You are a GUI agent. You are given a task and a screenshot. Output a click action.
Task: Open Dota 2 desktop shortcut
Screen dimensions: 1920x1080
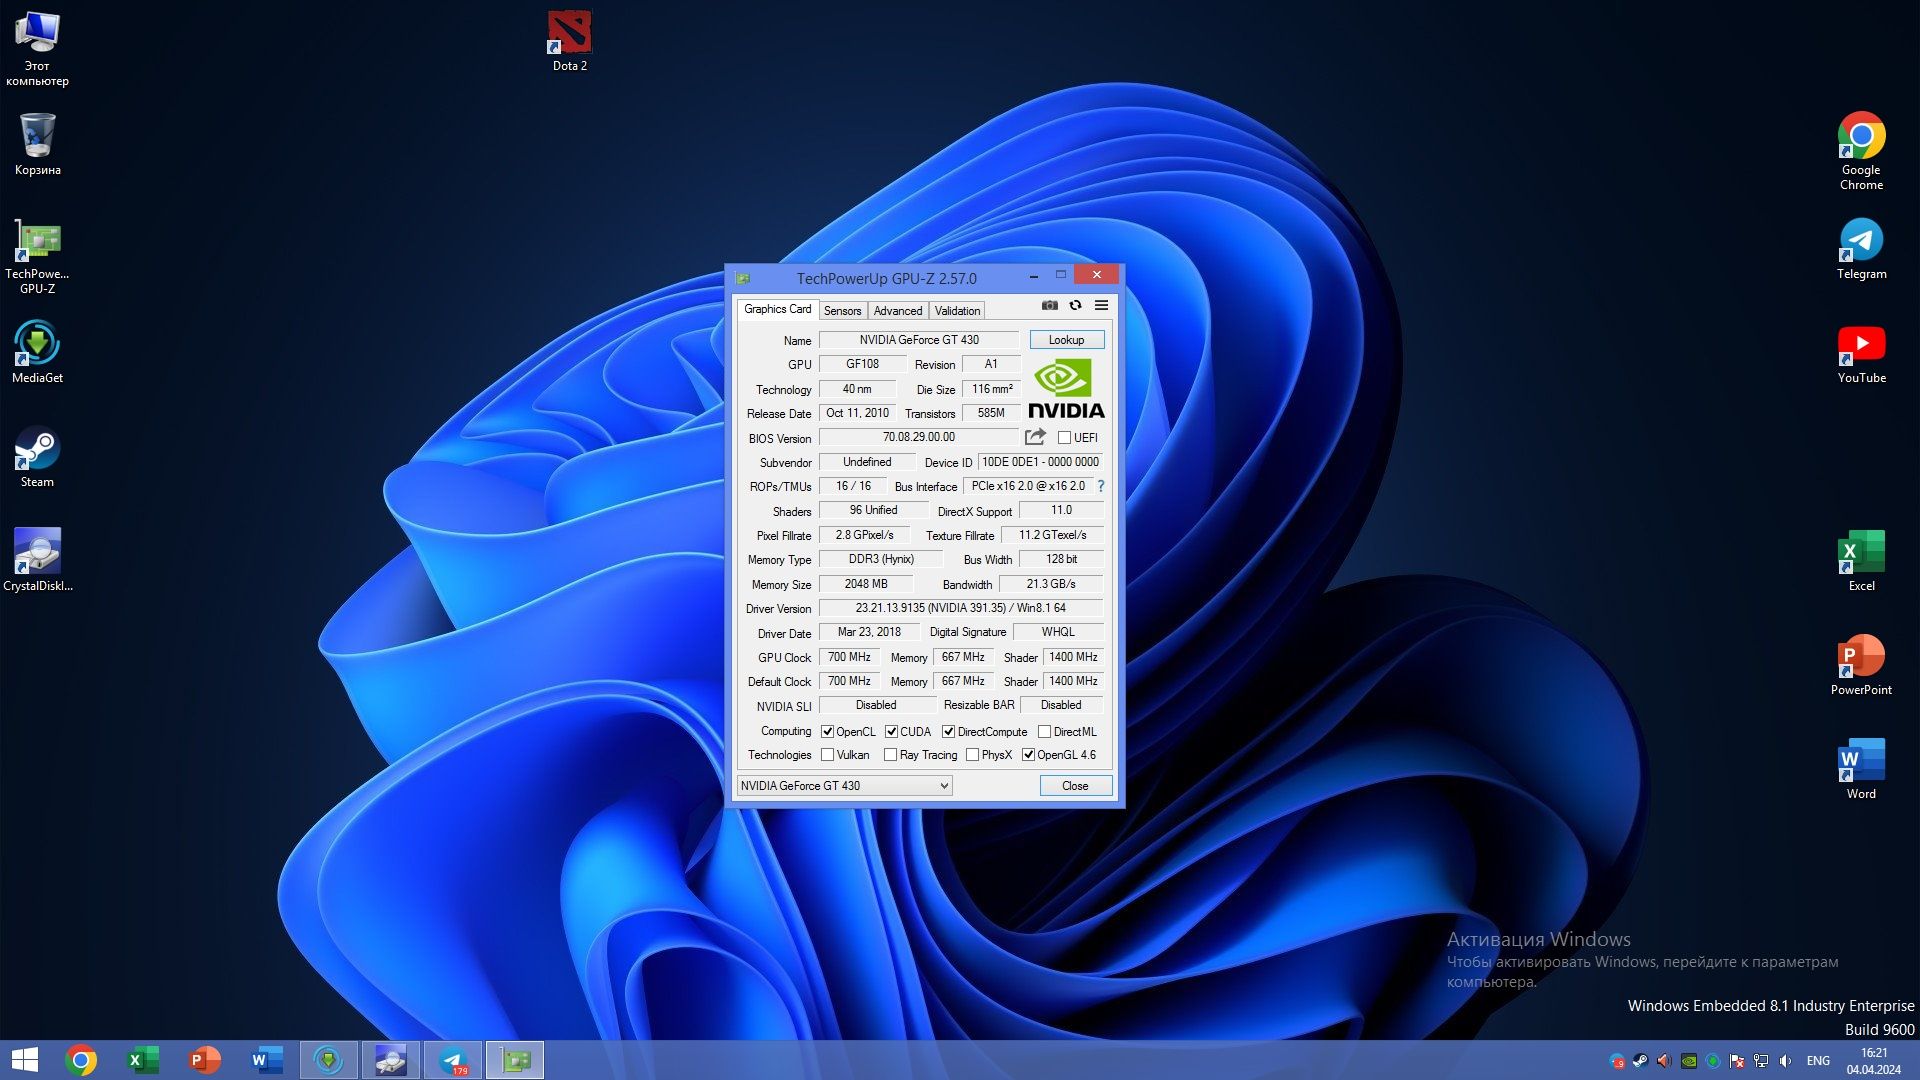569,41
